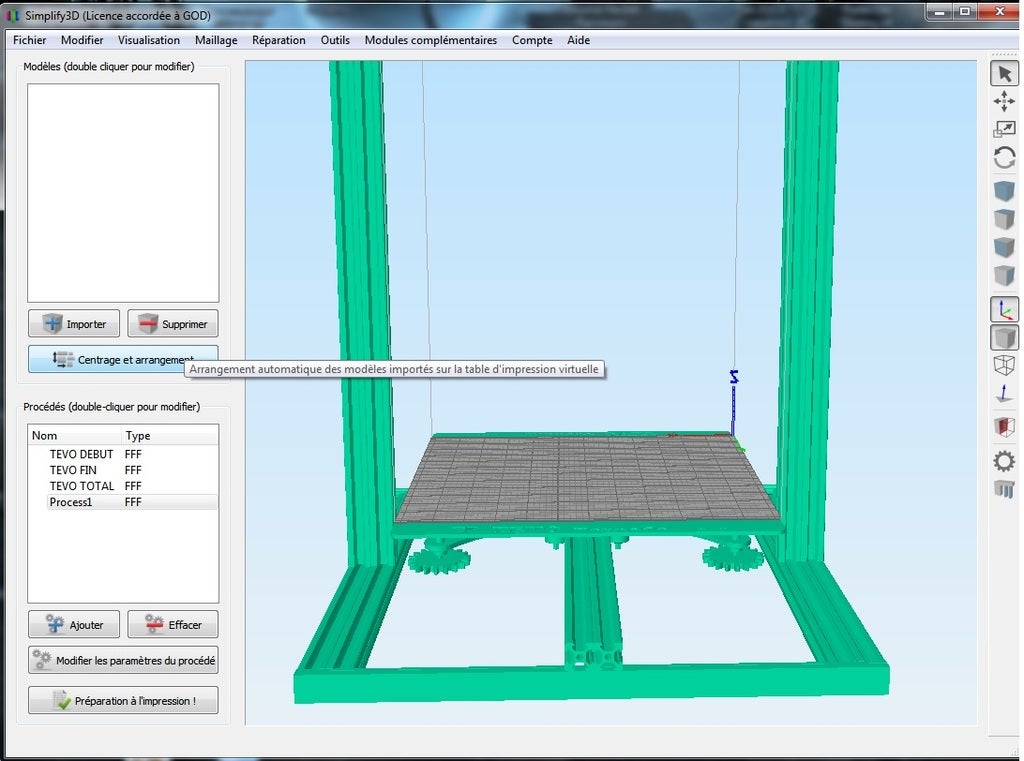Open the Visualisation menu
This screenshot has width=1024, height=761.
[x=149, y=40]
